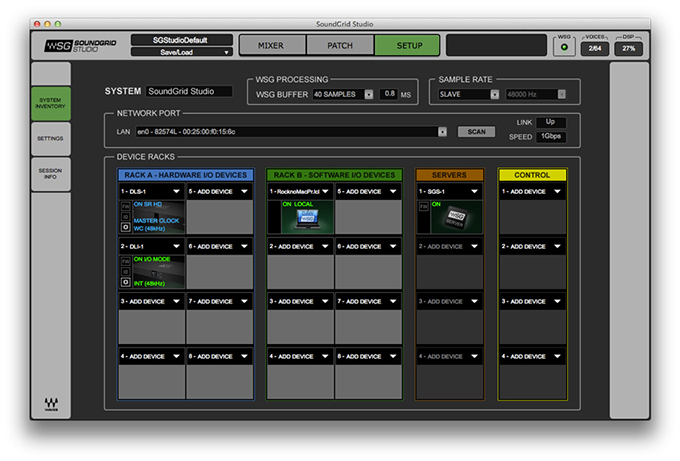Viewport: 680px width, 461px height.
Task: Click the LINK status value Up
Action: tap(550, 122)
